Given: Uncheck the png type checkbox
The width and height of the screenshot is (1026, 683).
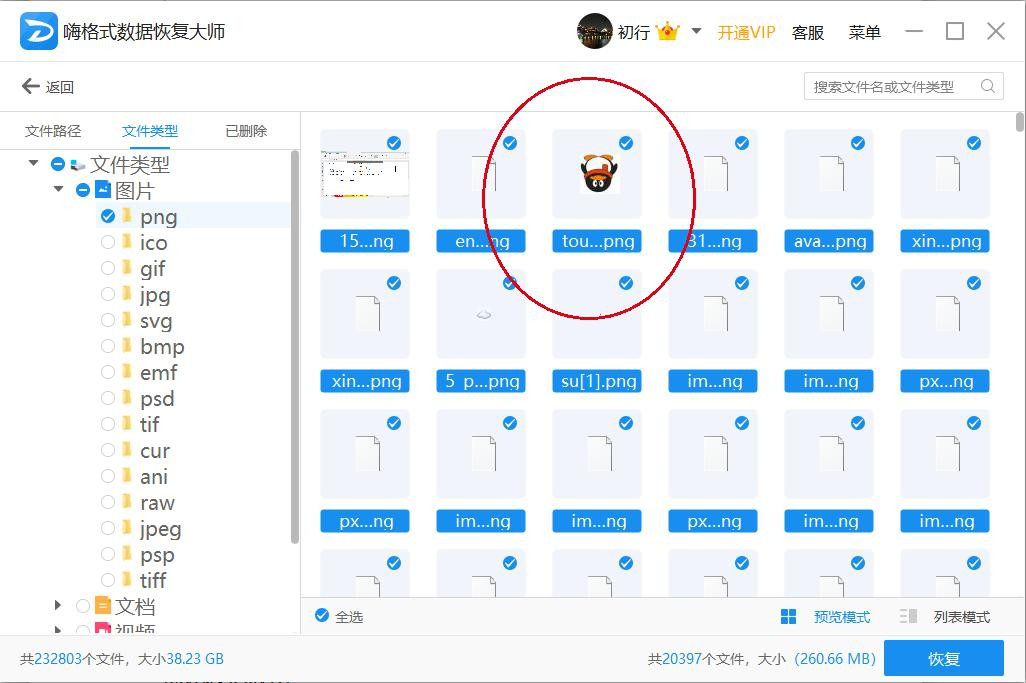Looking at the screenshot, I should tap(108, 216).
